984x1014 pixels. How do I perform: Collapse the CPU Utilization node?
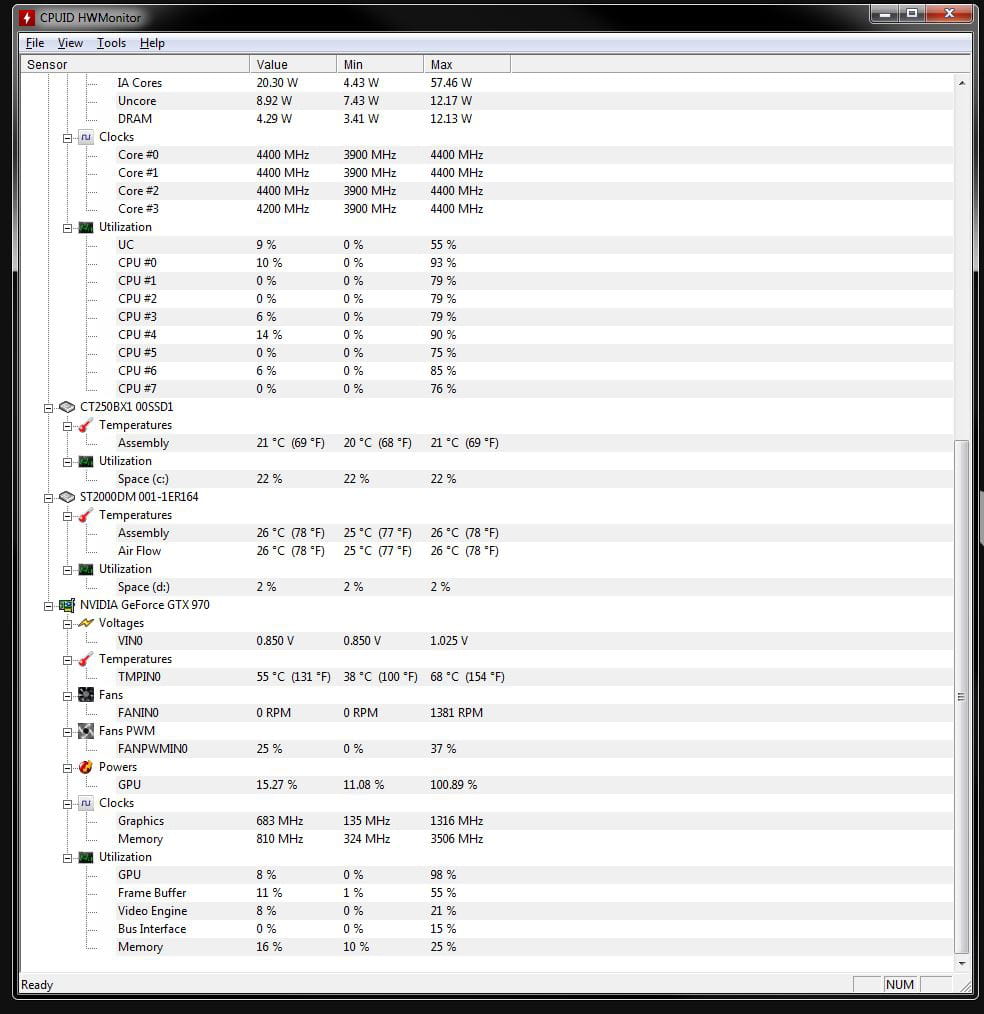coord(67,228)
